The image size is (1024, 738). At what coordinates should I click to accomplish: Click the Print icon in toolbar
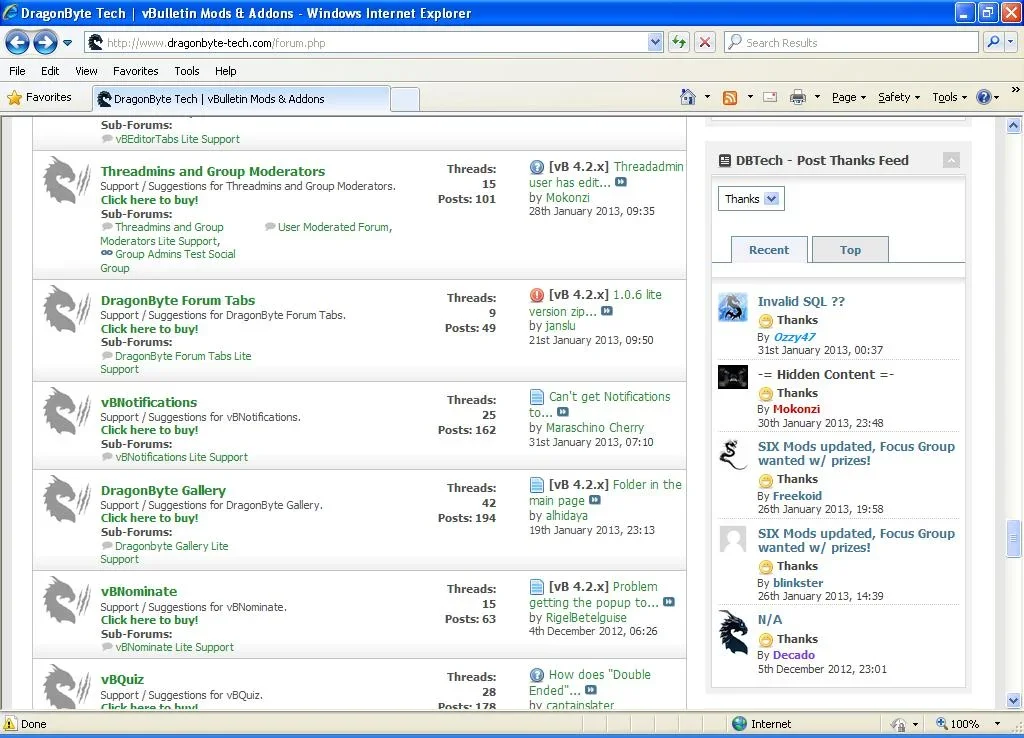pos(797,97)
